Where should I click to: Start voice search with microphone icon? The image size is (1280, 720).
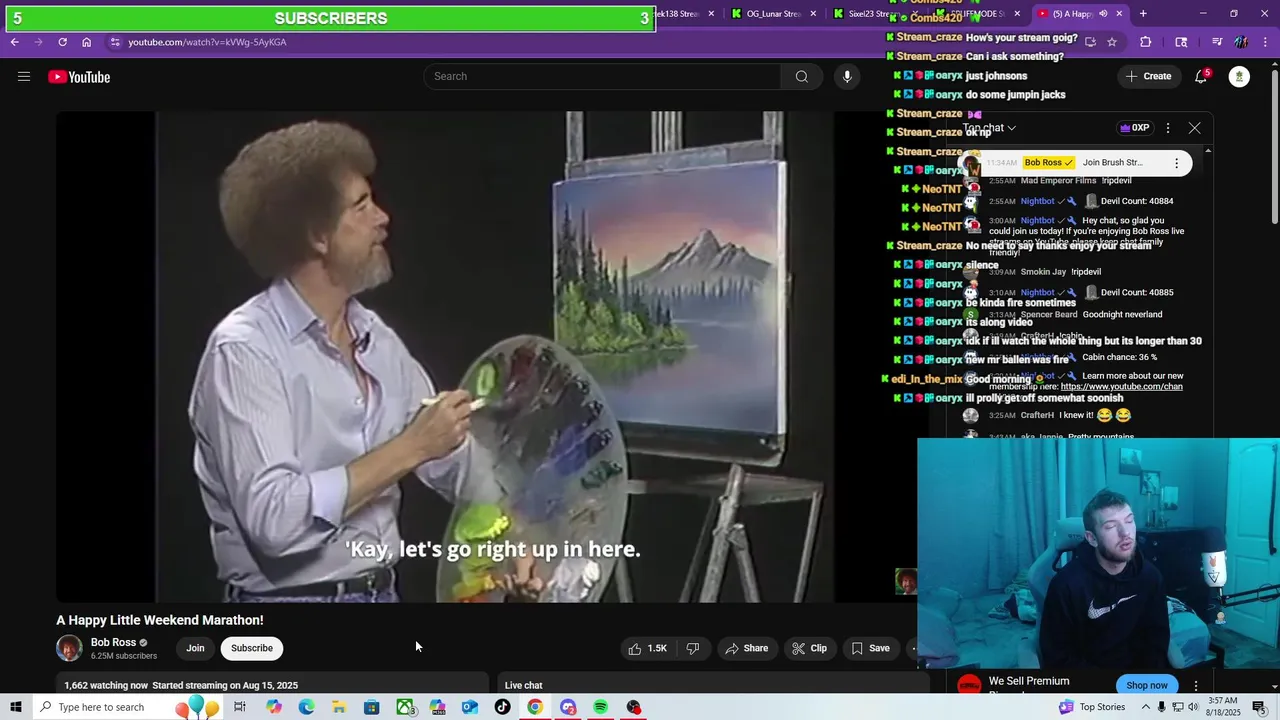coord(847,77)
